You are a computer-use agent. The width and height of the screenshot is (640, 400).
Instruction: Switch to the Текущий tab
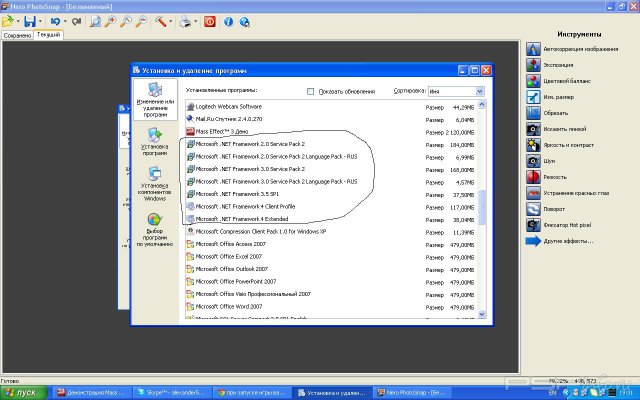49,35
